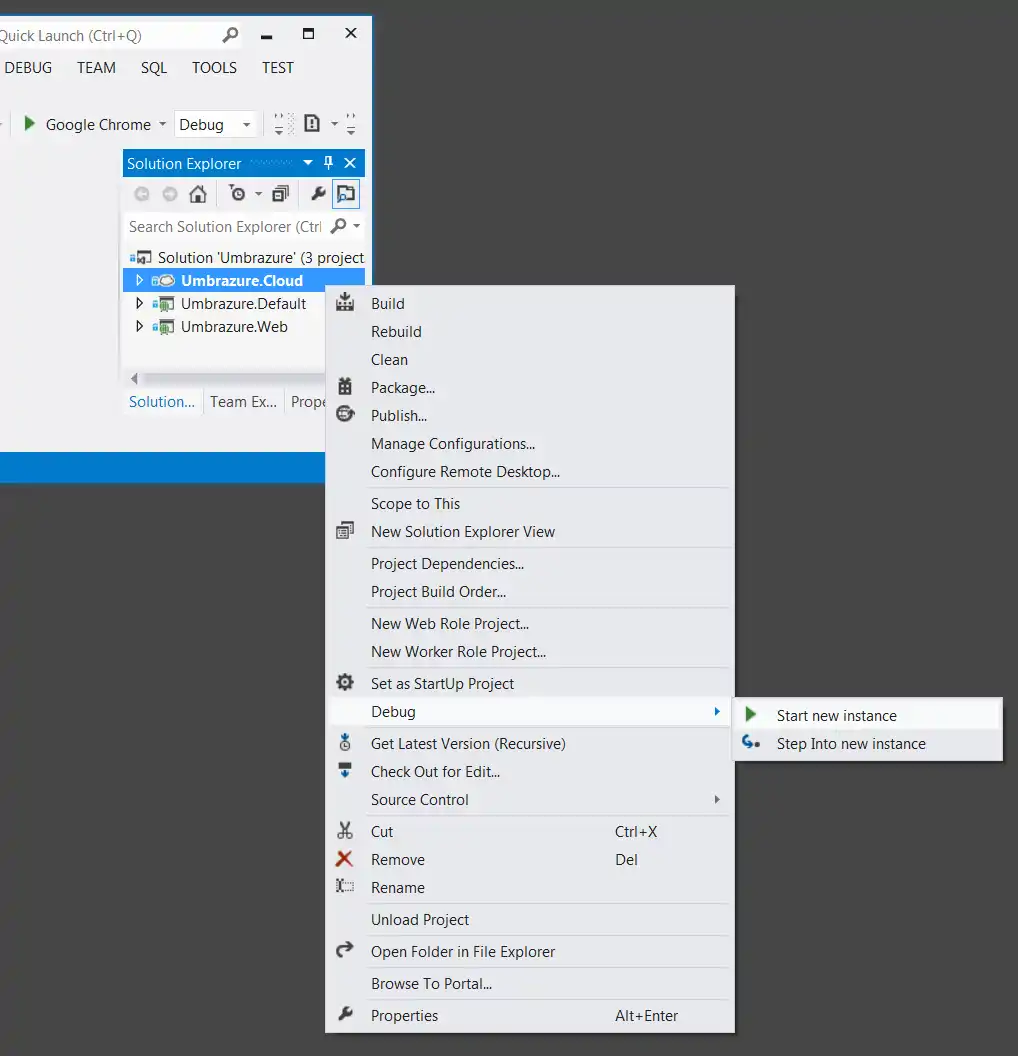Select Configure Remote Desktop entry

click(529, 472)
